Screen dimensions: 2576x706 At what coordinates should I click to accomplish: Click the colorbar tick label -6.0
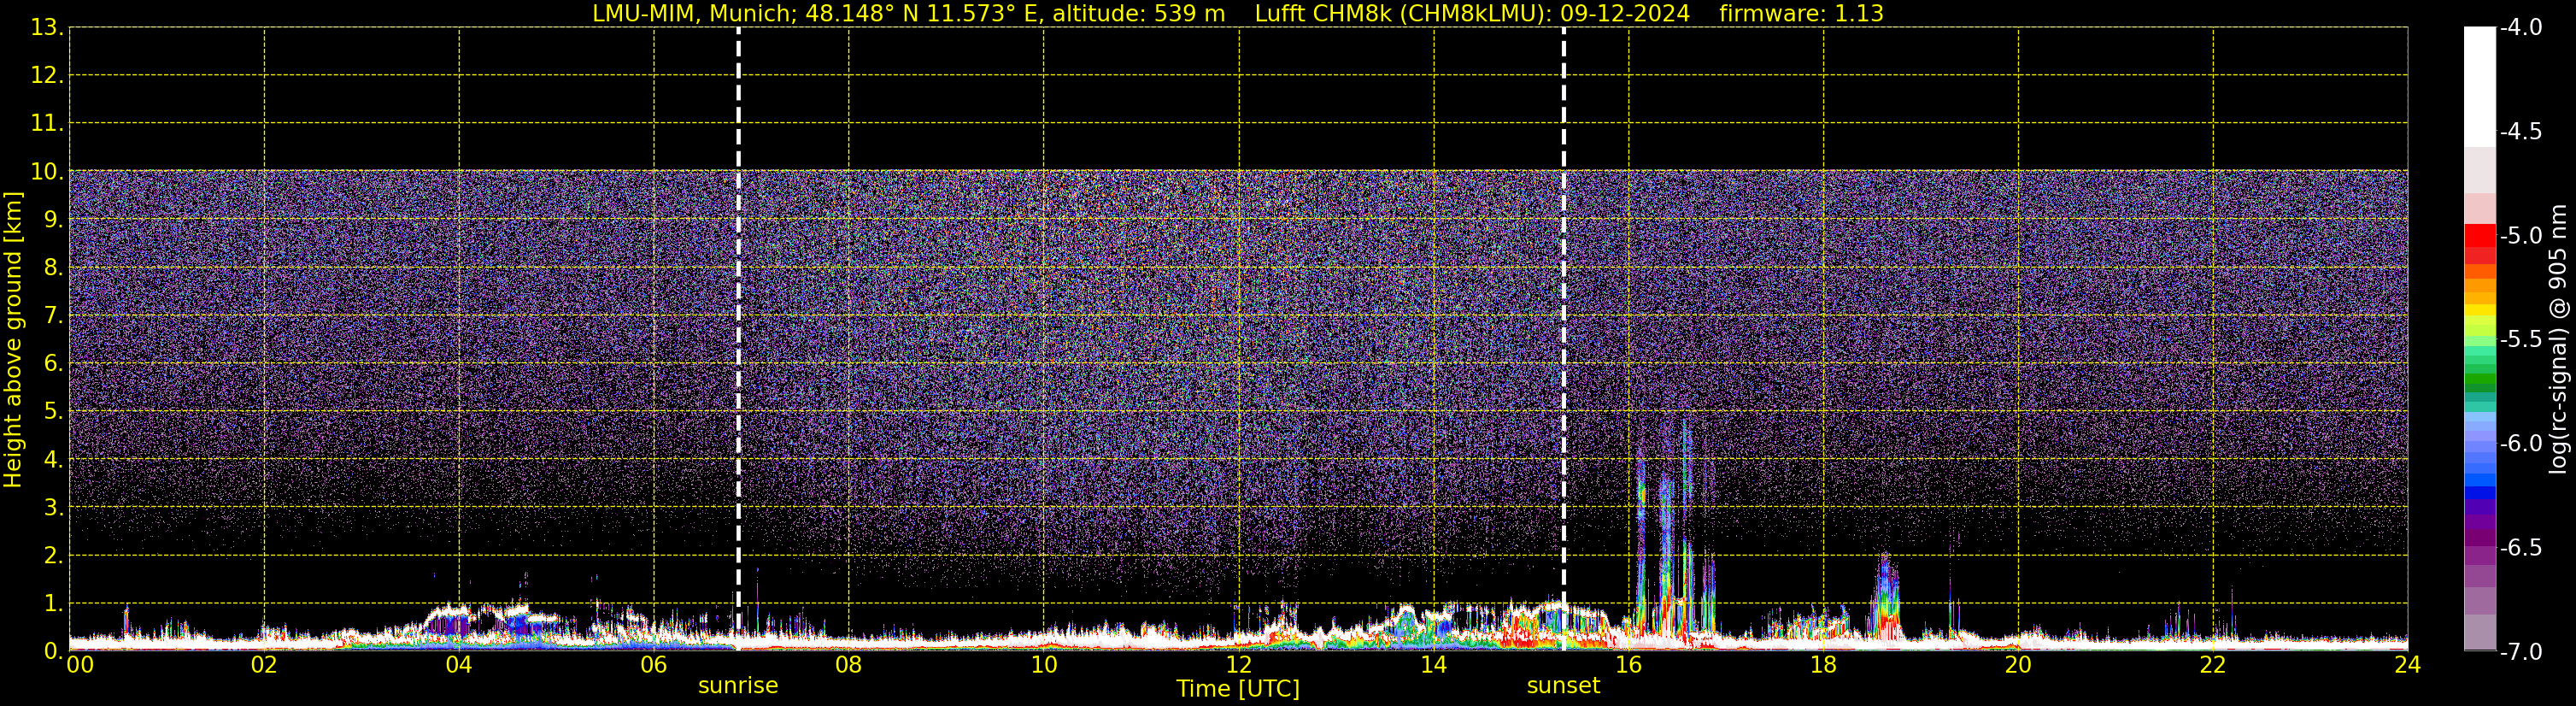coord(2520,444)
